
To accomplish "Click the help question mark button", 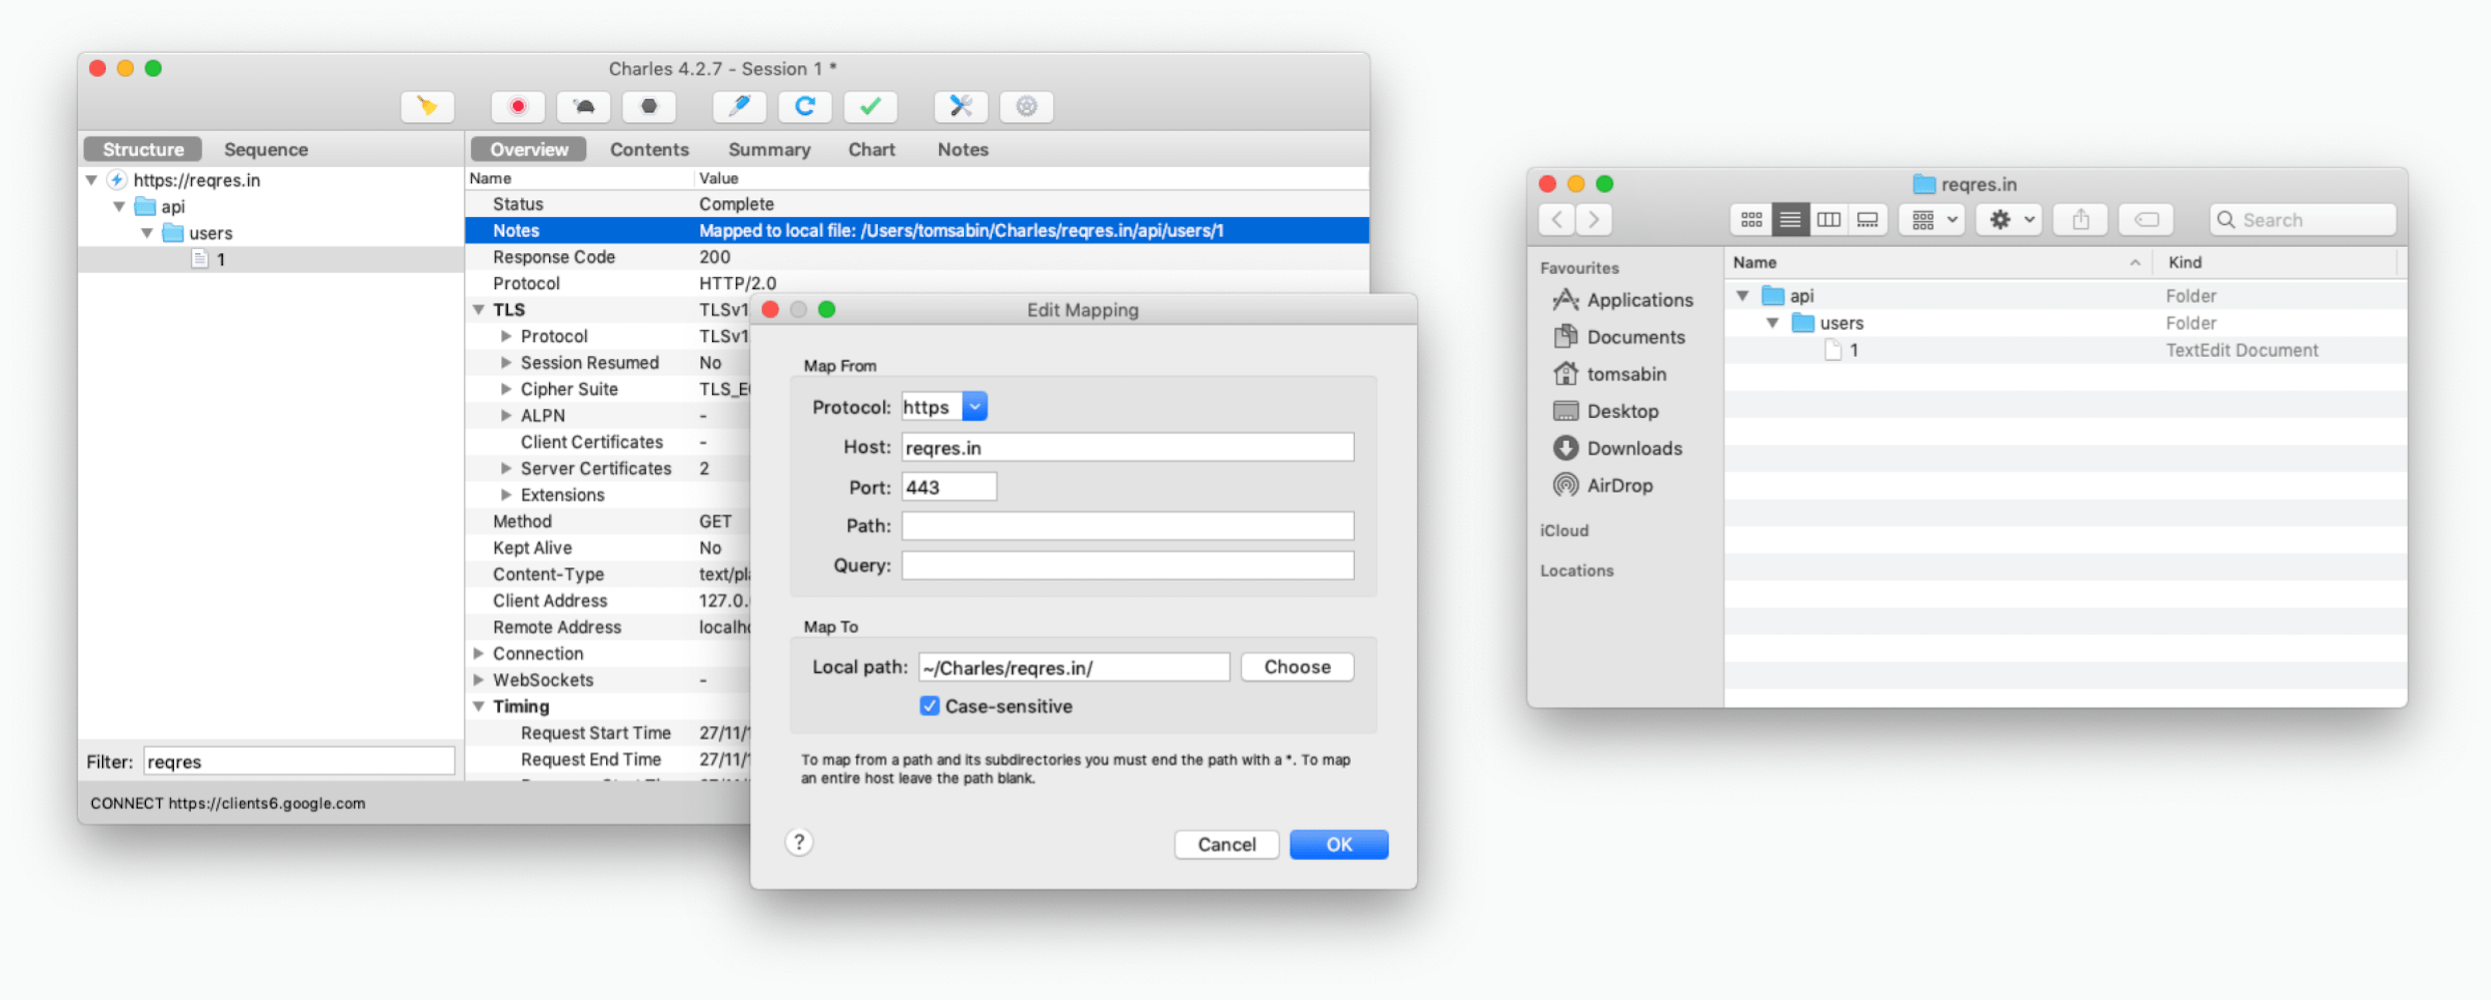I will [x=799, y=843].
